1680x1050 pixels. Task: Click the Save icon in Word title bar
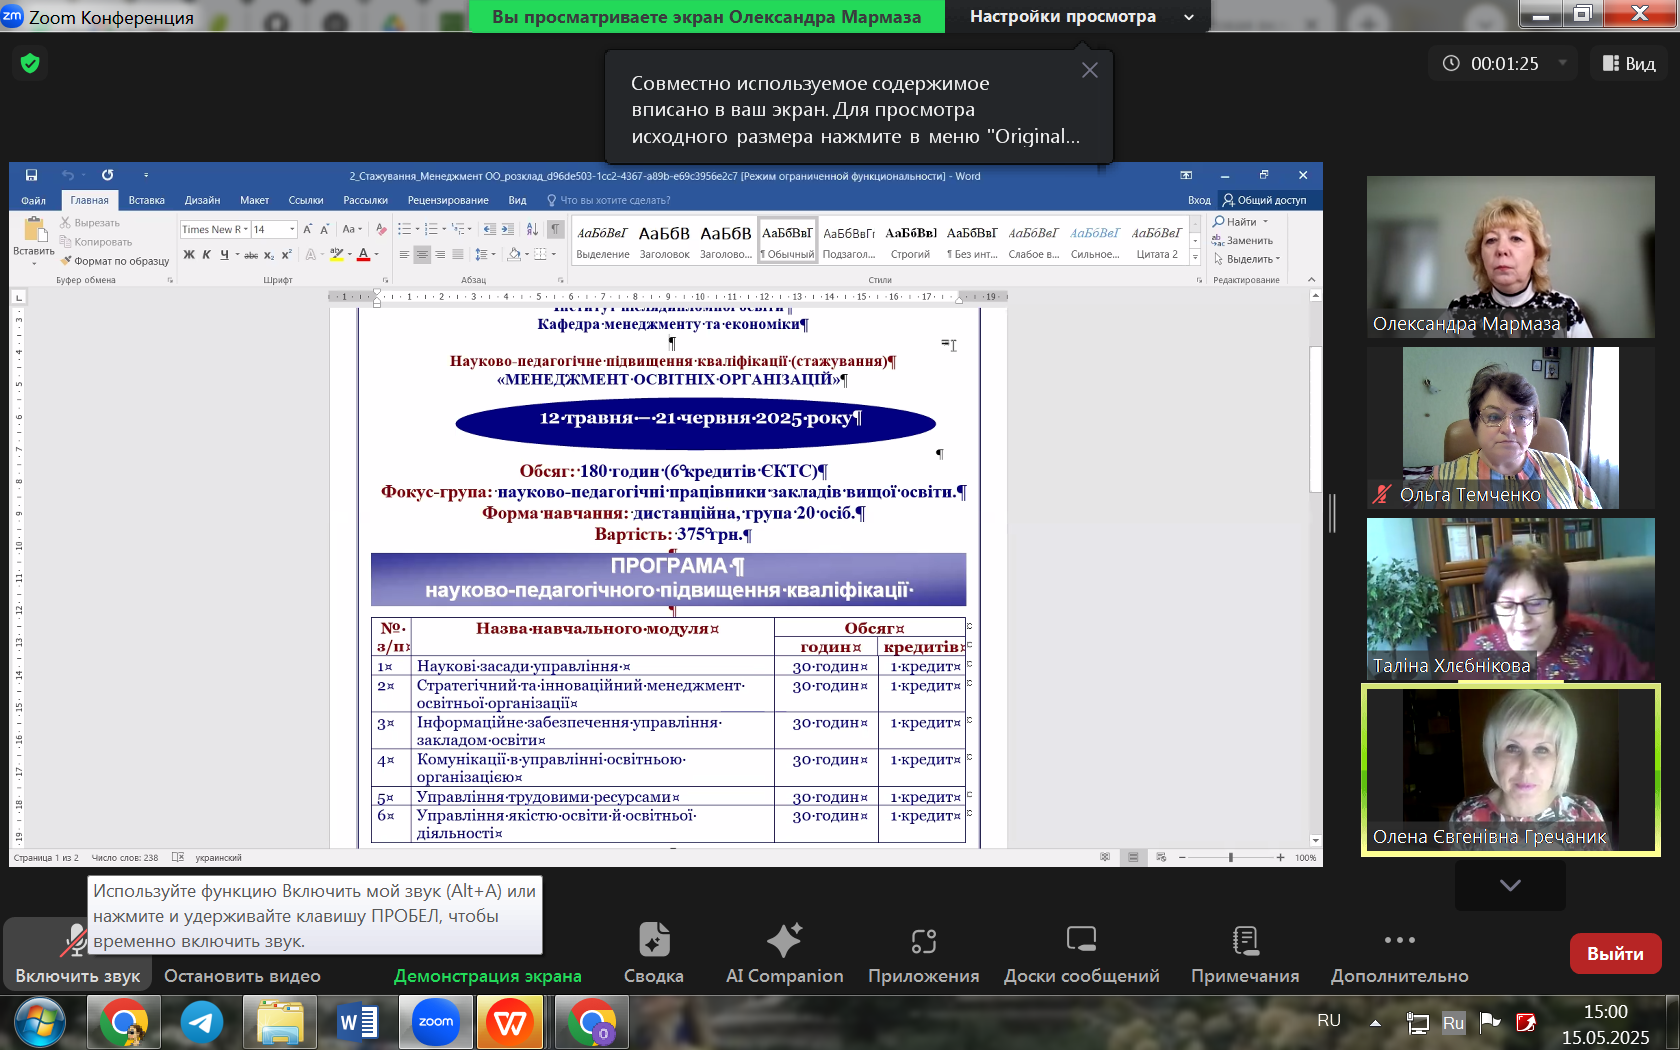coord(31,175)
